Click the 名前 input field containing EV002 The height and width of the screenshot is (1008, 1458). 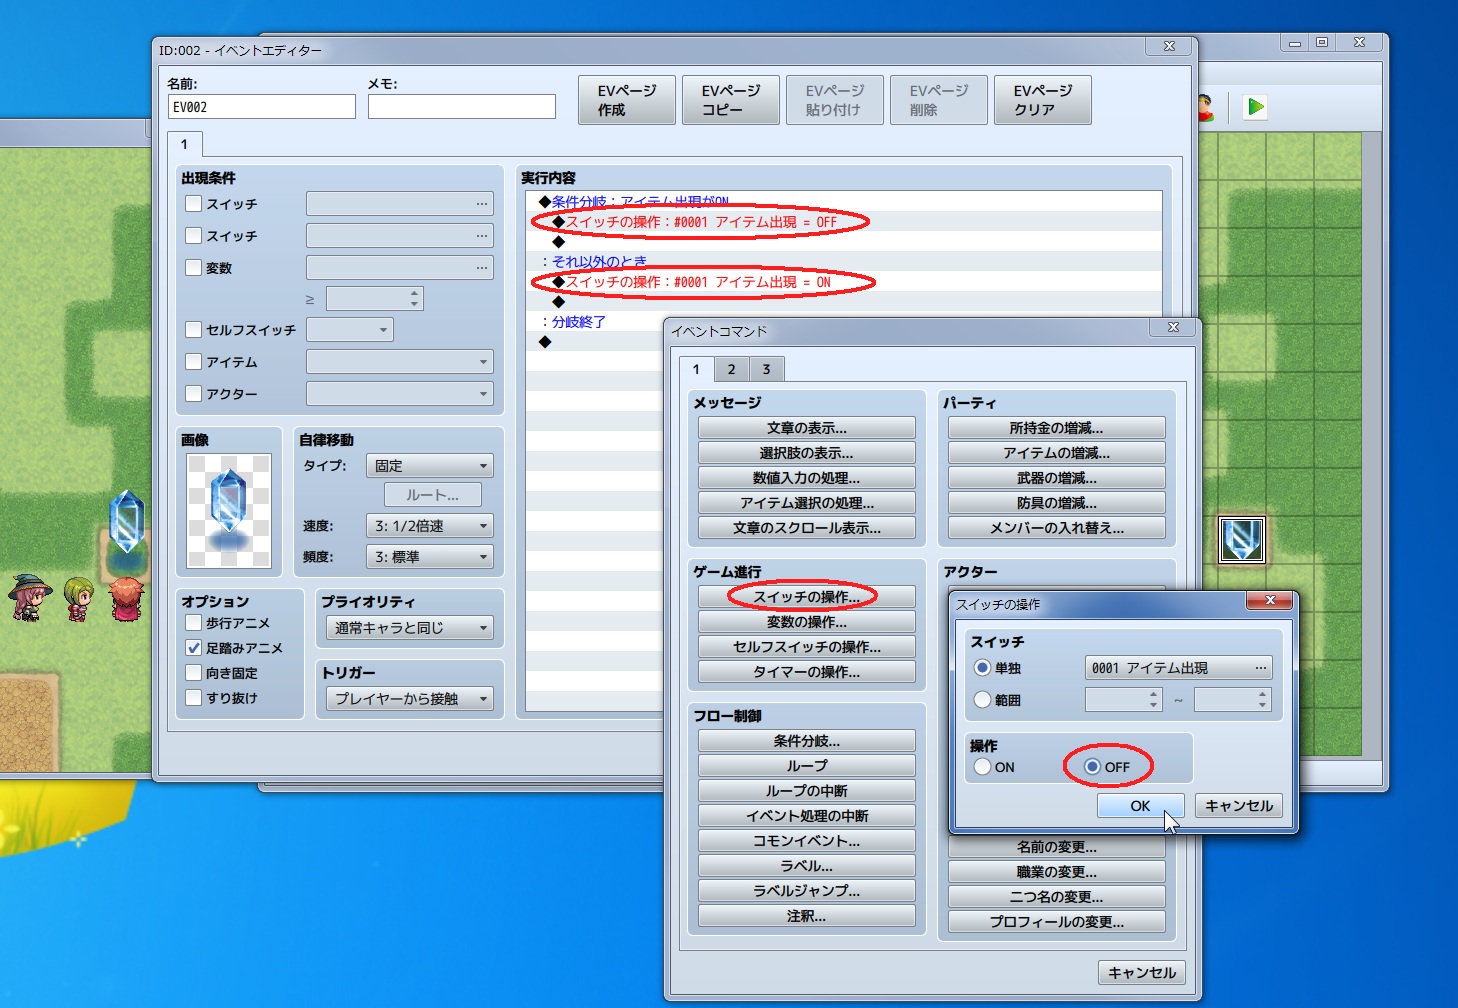(x=262, y=107)
